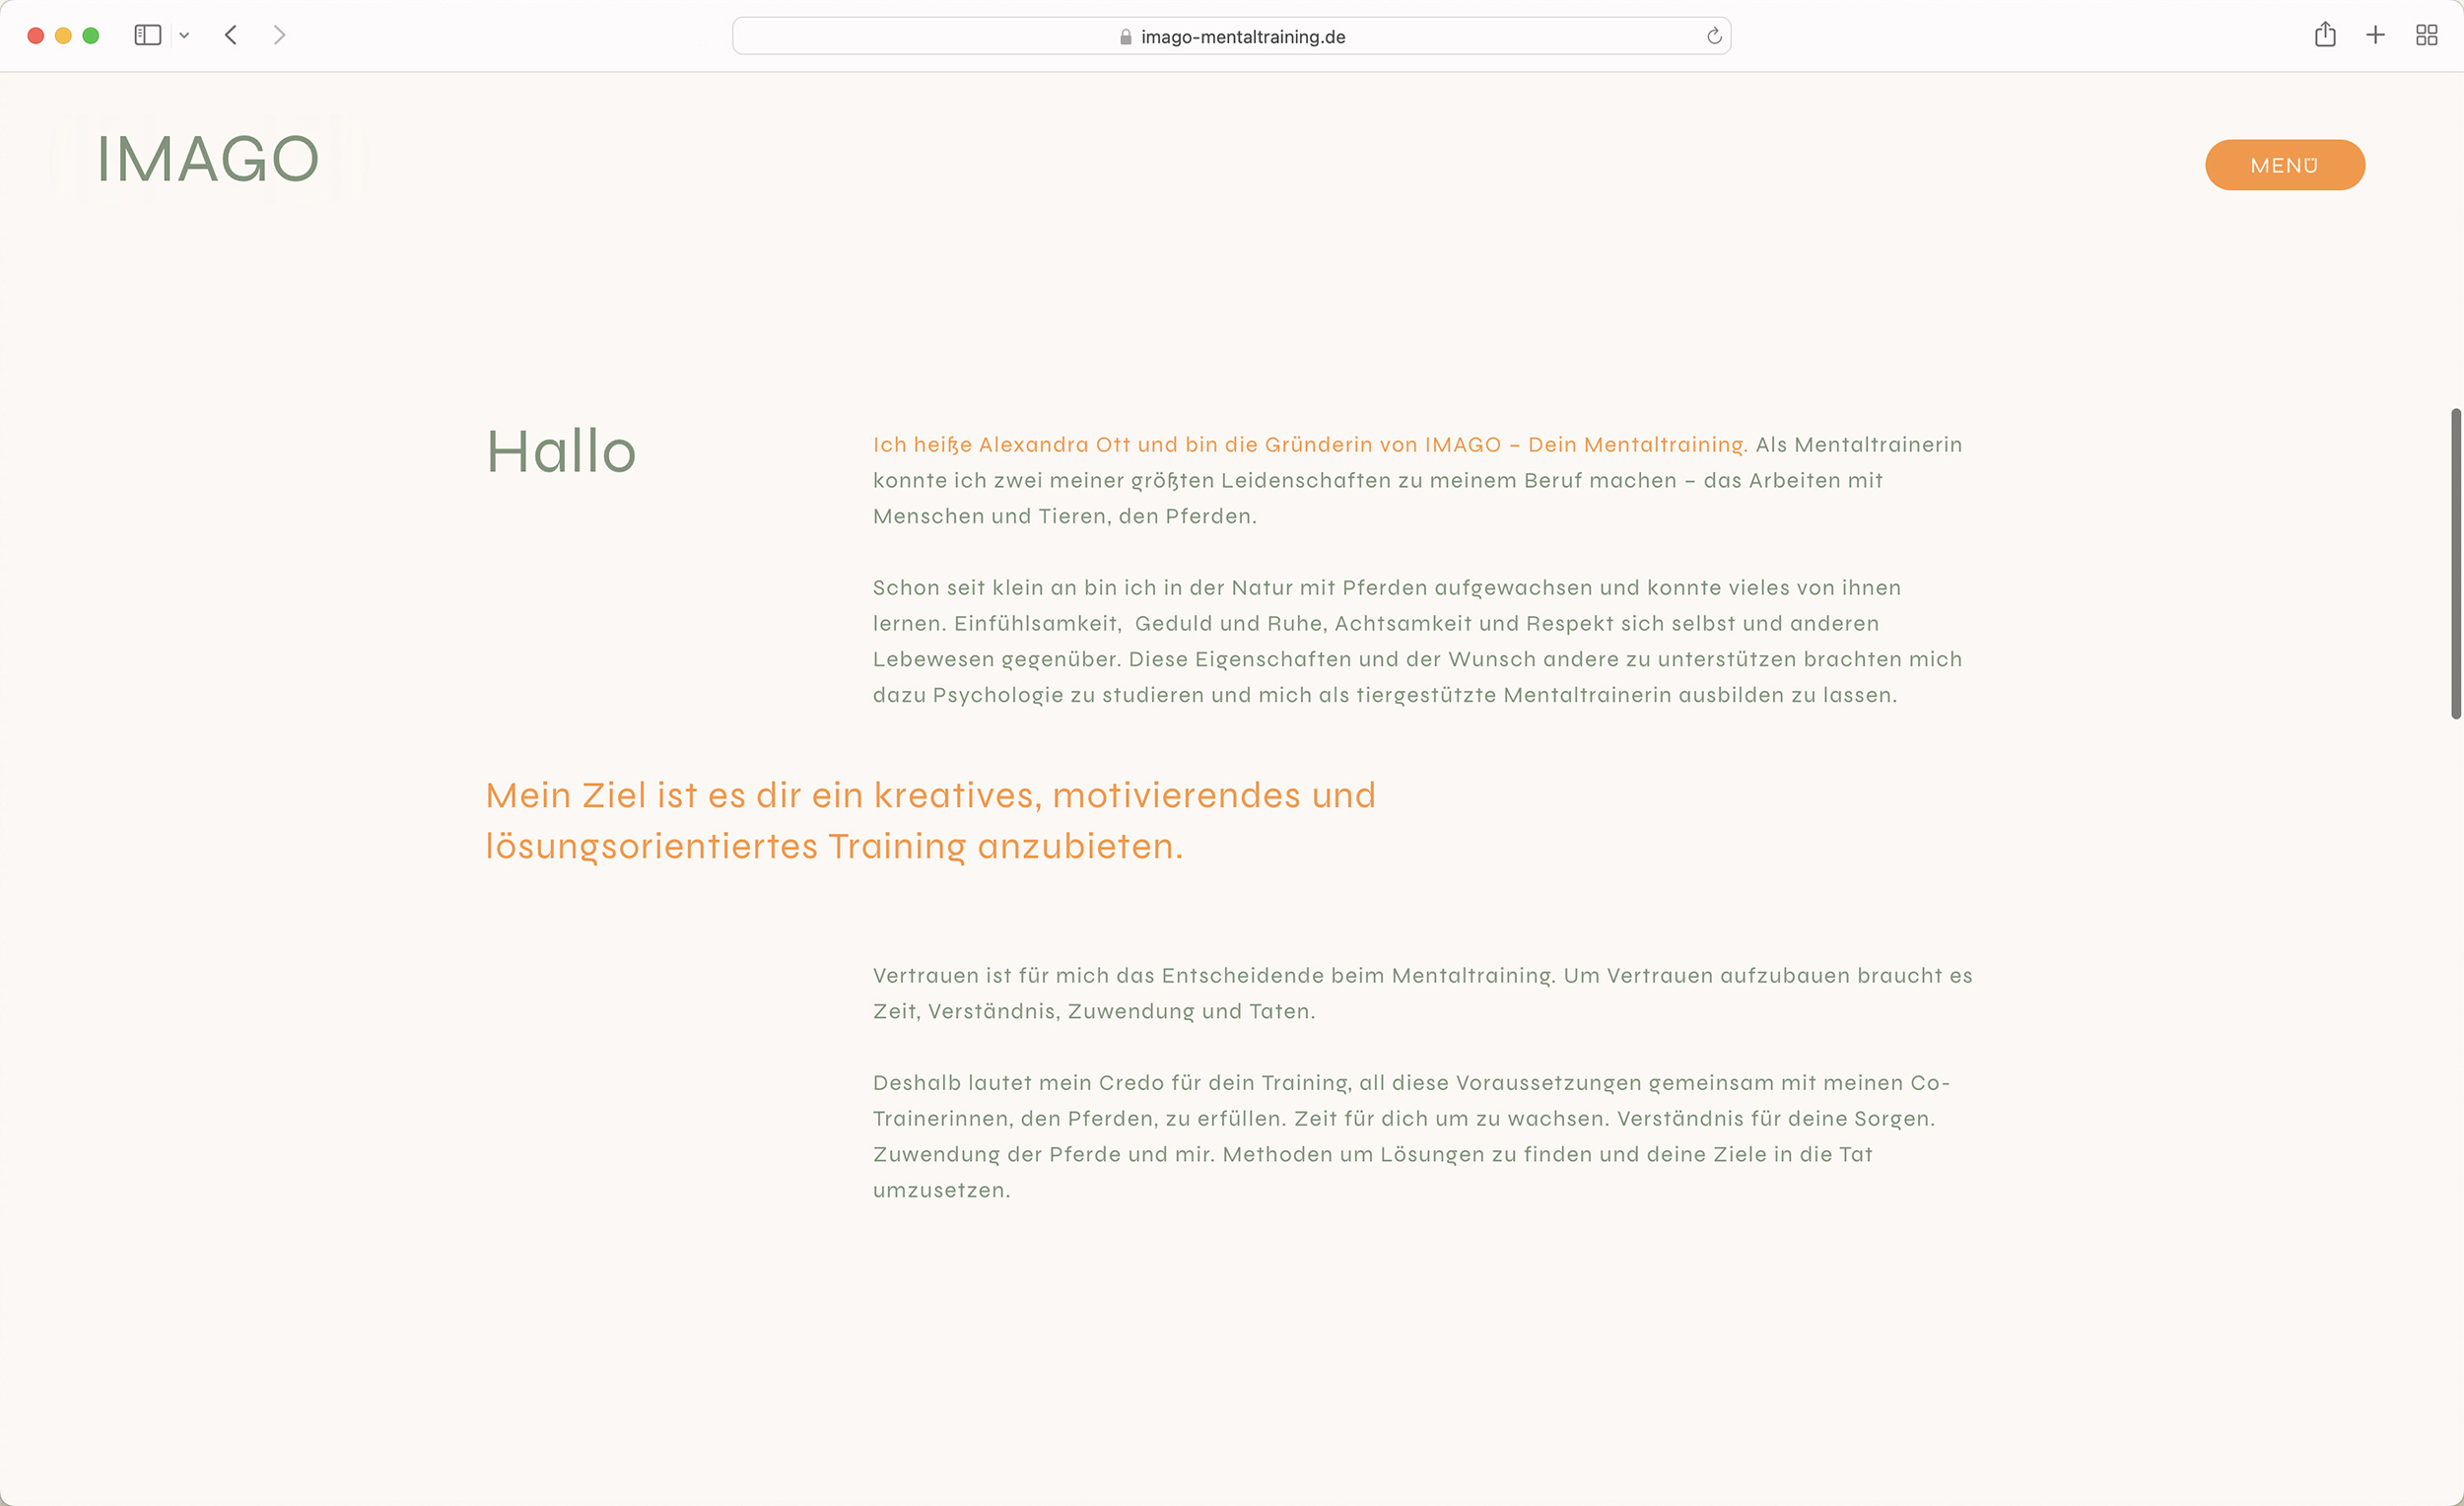
Task: Show the tab overview grid icon
Action: click(2427, 36)
